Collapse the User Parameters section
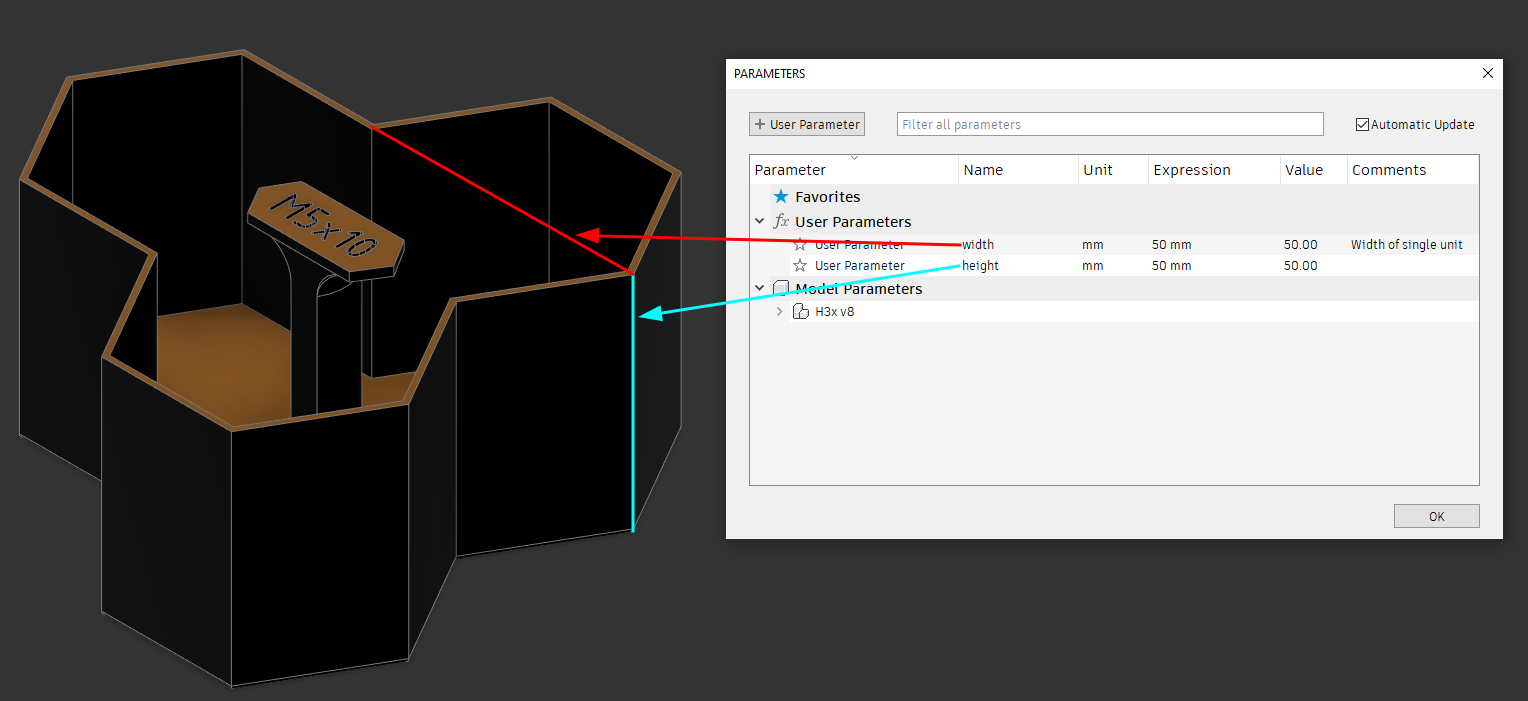This screenshot has width=1528, height=701. pos(759,221)
